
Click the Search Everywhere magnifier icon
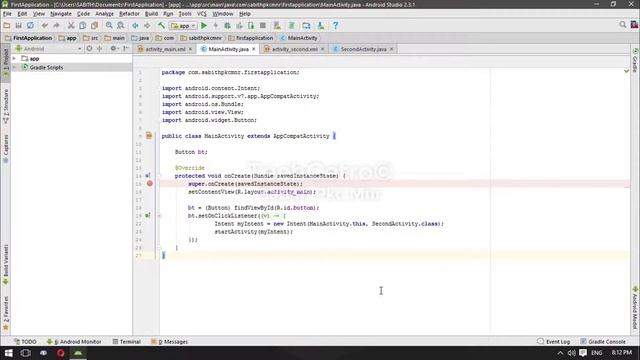[x=622, y=25]
